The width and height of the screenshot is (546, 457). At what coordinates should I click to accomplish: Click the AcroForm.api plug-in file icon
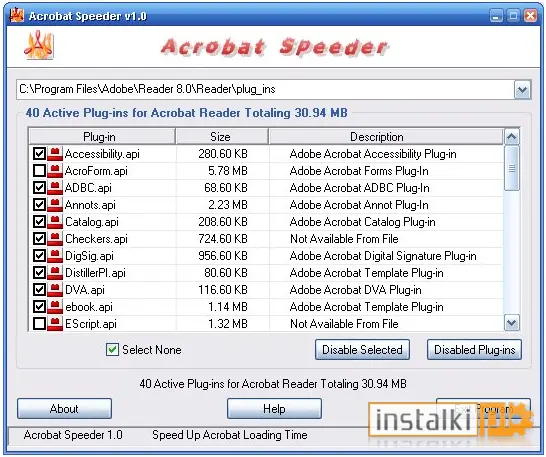click(55, 171)
